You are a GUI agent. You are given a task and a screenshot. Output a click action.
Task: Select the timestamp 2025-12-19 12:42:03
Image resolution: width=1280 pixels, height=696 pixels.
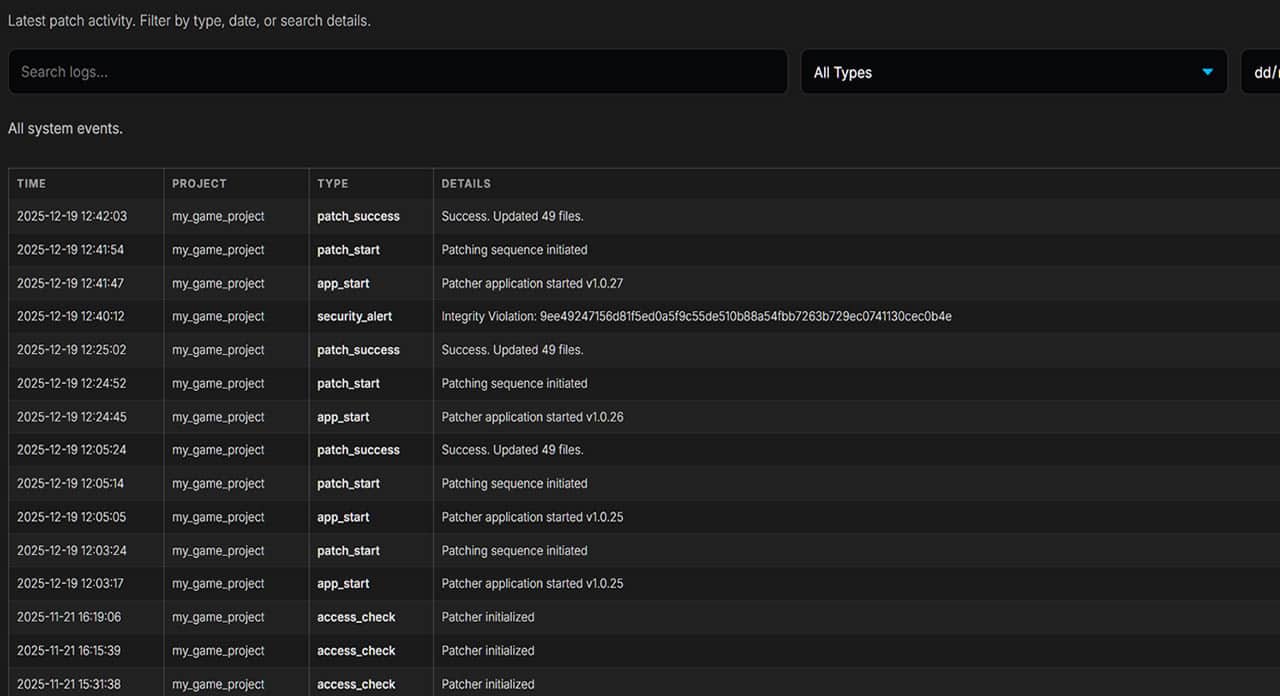click(72, 216)
